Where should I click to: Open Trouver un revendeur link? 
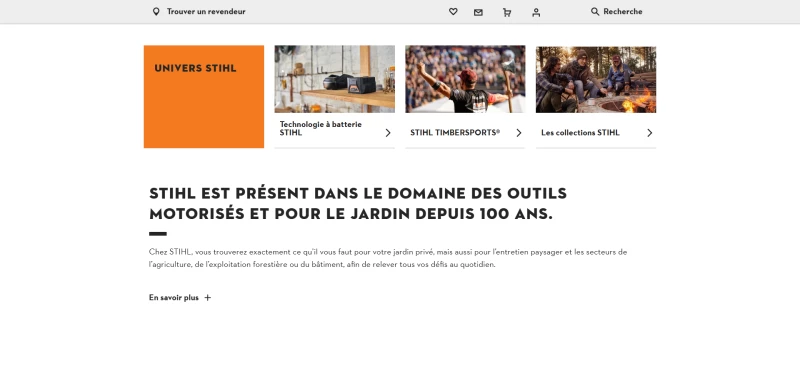(x=206, y=11)
